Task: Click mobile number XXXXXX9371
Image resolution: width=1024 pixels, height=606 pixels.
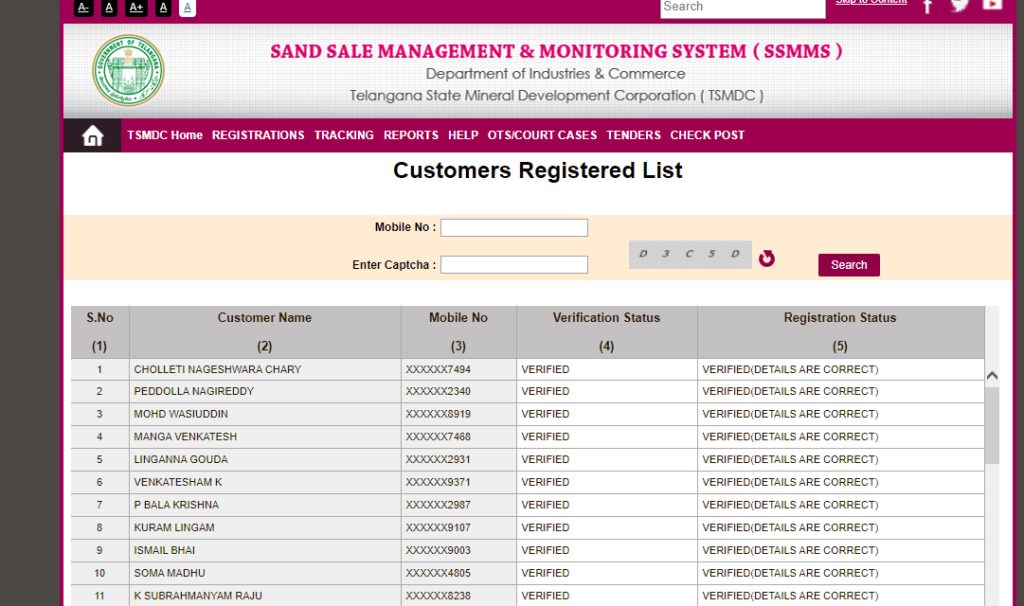Action: (x=438, y=482)
